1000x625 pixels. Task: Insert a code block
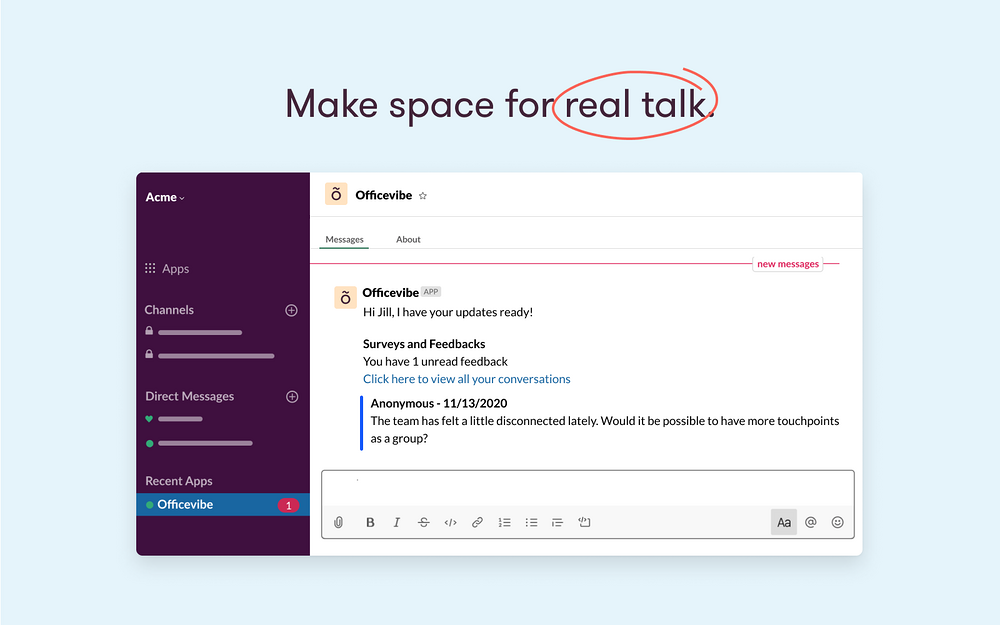pos(584,522)
